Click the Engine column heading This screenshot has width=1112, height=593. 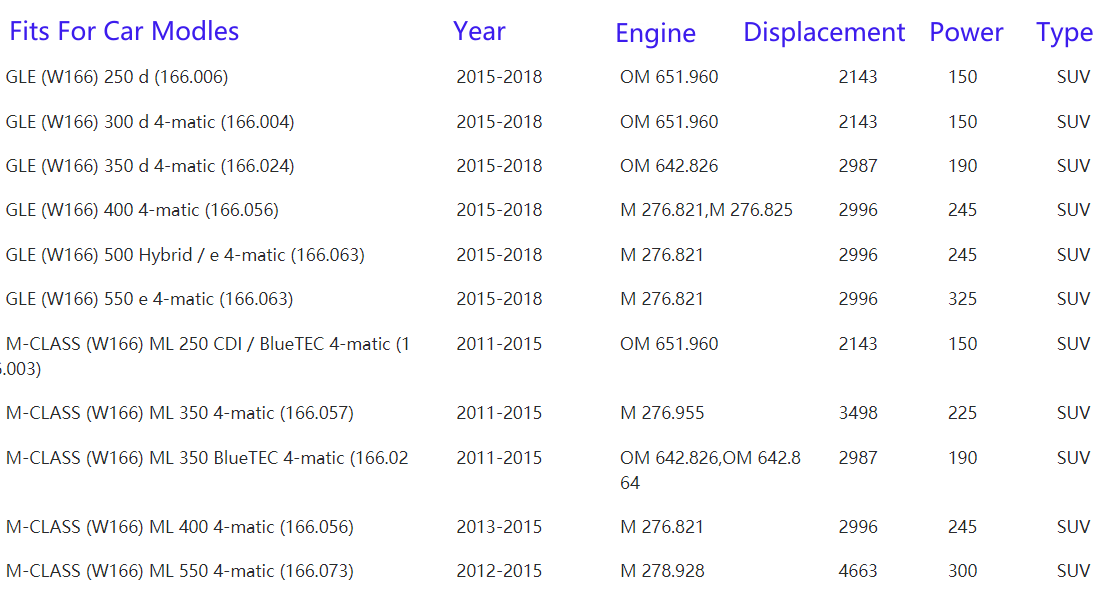click(655, 33)
